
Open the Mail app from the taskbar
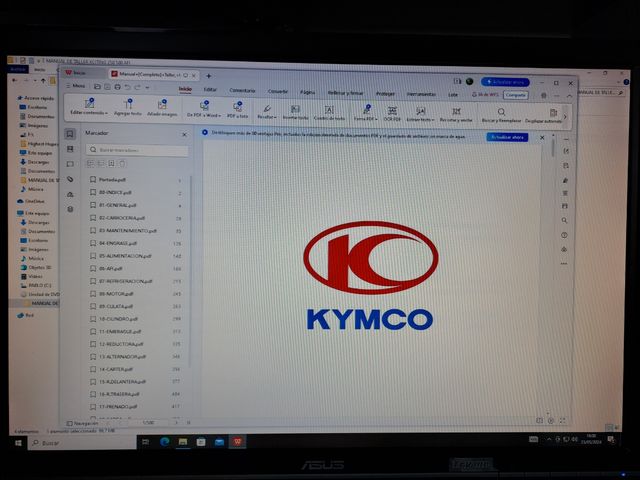[219, 442]
